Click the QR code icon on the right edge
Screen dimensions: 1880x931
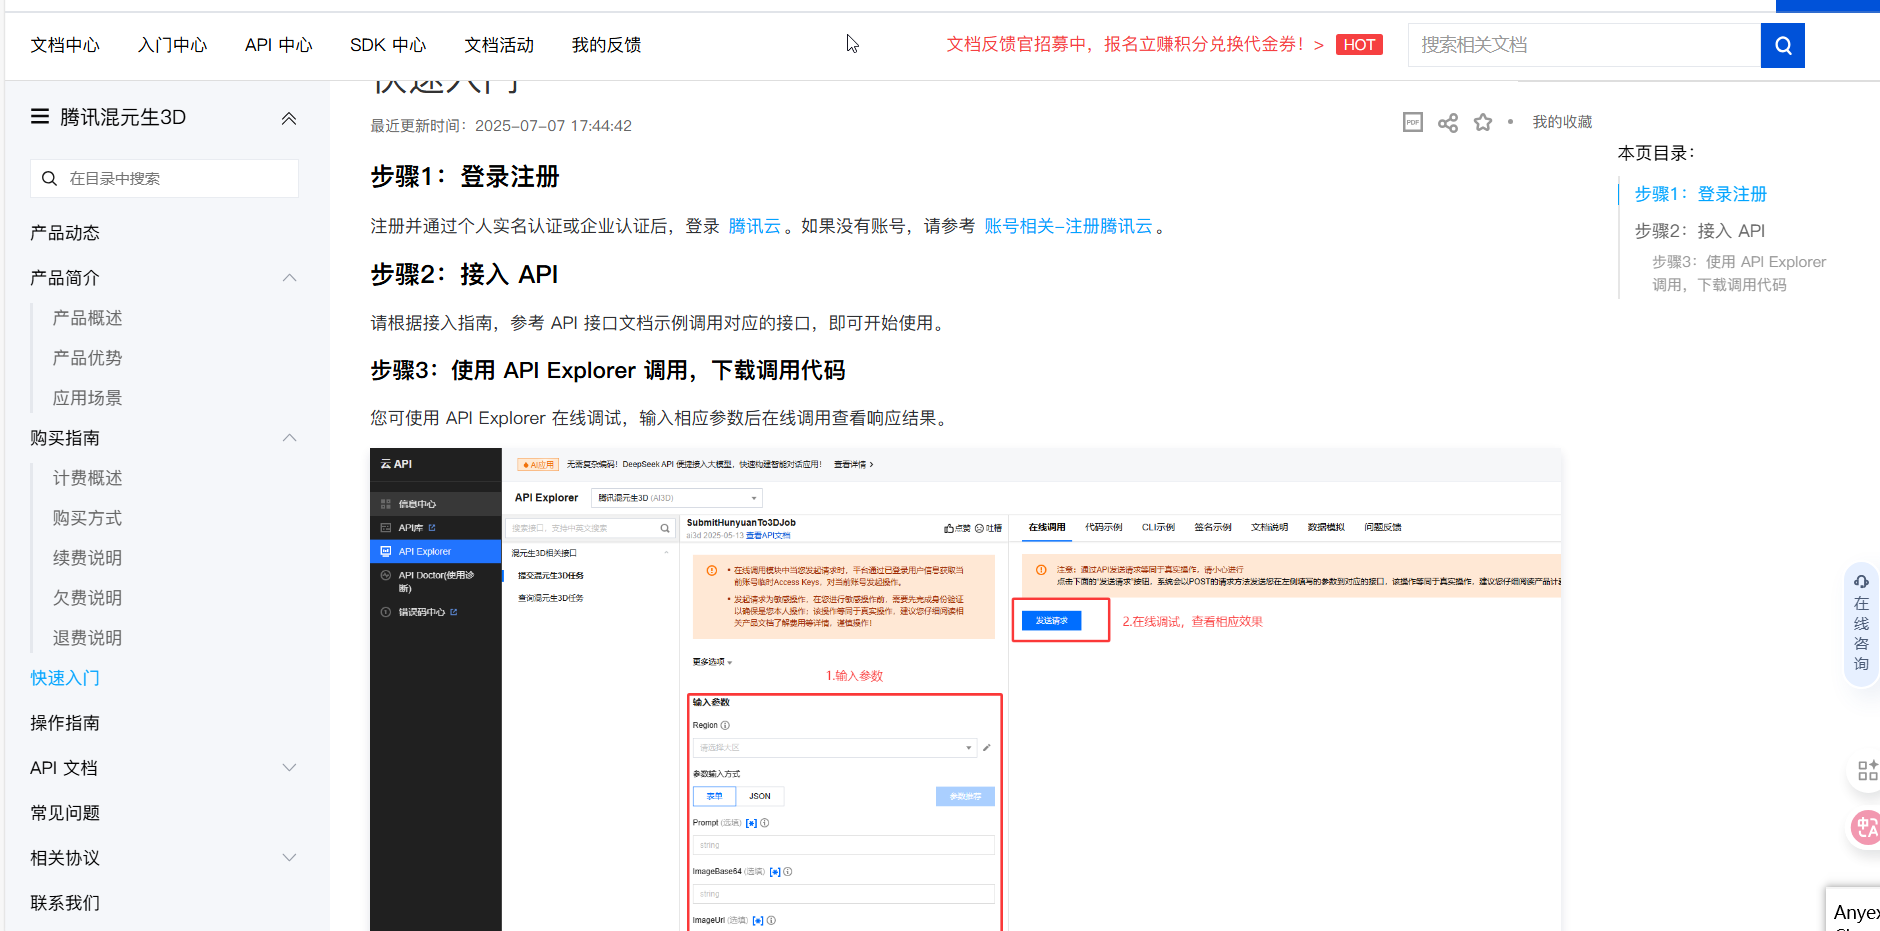click(1867, 770)
